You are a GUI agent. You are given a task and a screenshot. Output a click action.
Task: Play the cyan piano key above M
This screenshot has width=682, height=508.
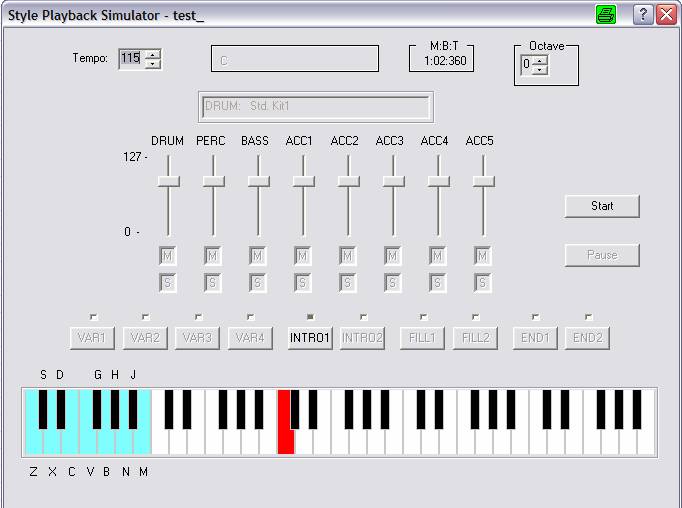click(x=142, y=441)
